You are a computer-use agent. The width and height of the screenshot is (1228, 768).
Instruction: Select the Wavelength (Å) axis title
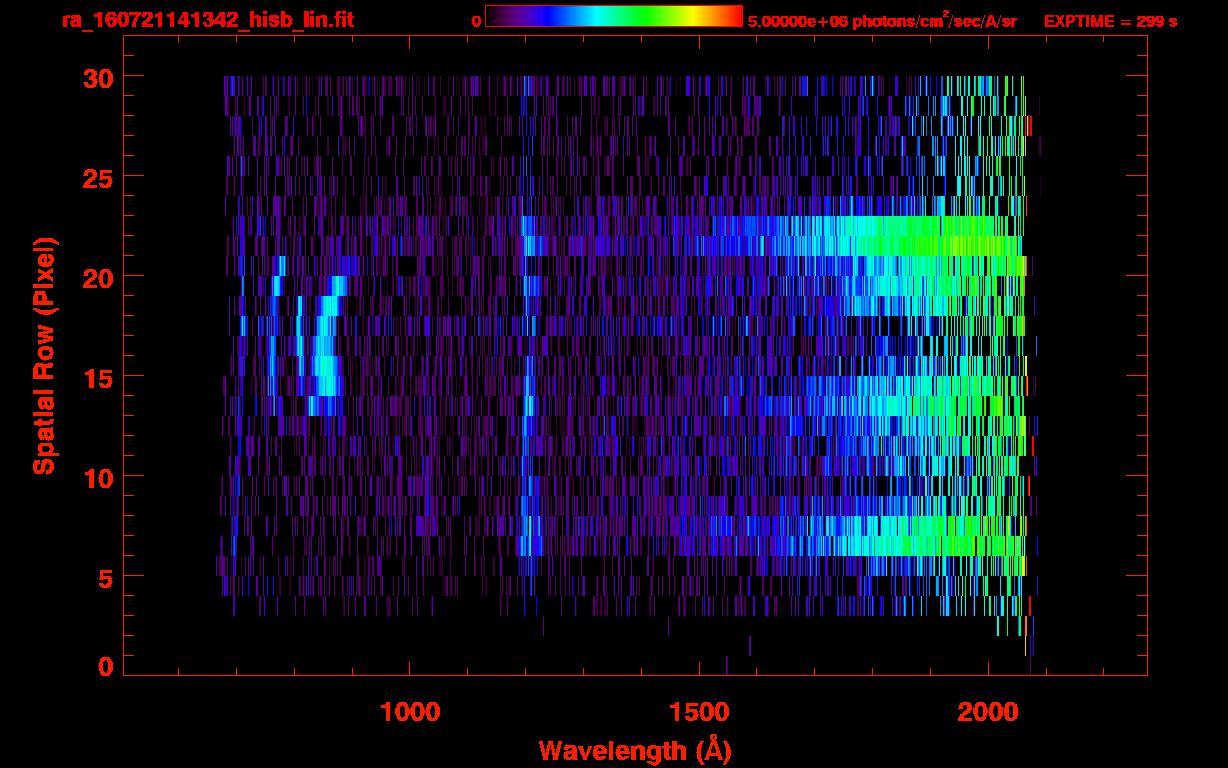635,750
